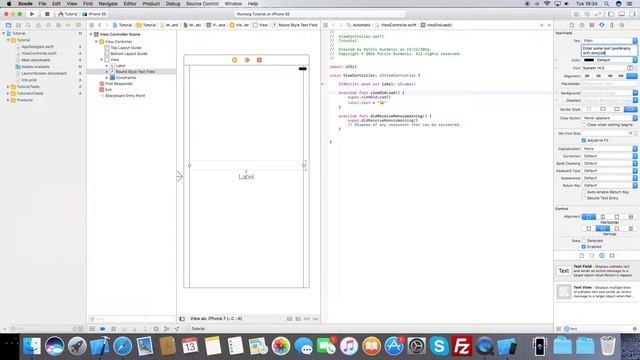Select rounded Border Style option

pyautogui.click(x=631, y=109)
